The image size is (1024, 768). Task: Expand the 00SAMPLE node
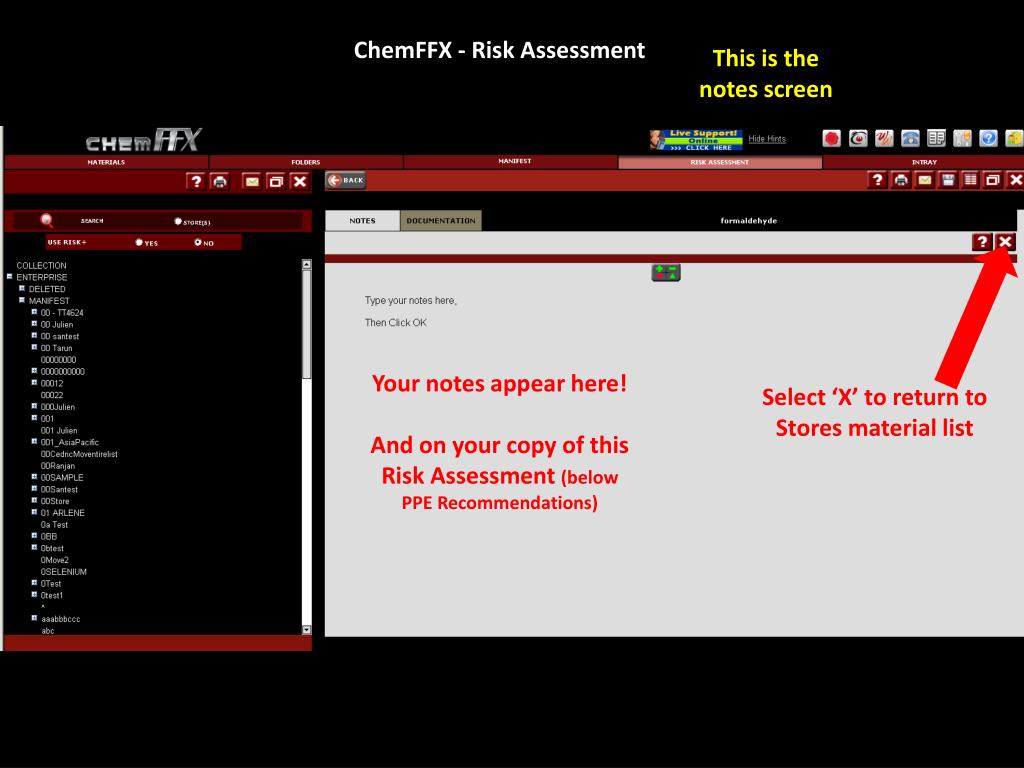click(35, 477)
